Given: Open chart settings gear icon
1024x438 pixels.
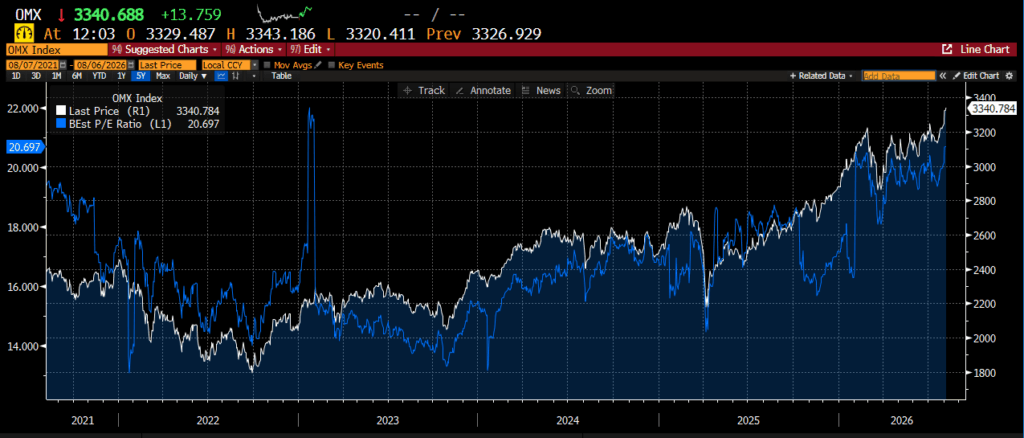Looking at the screenshot, I should point(1009,76).
